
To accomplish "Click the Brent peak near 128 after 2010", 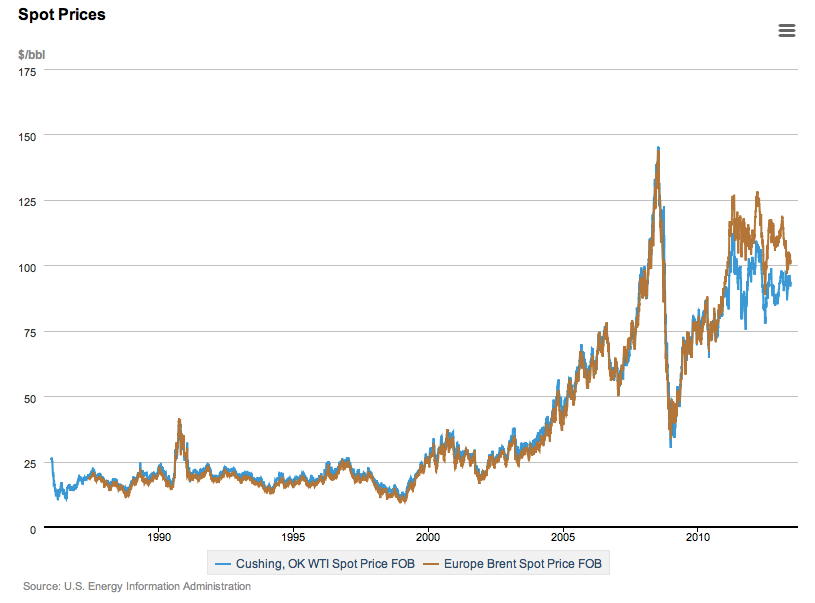I will [758, 193].
